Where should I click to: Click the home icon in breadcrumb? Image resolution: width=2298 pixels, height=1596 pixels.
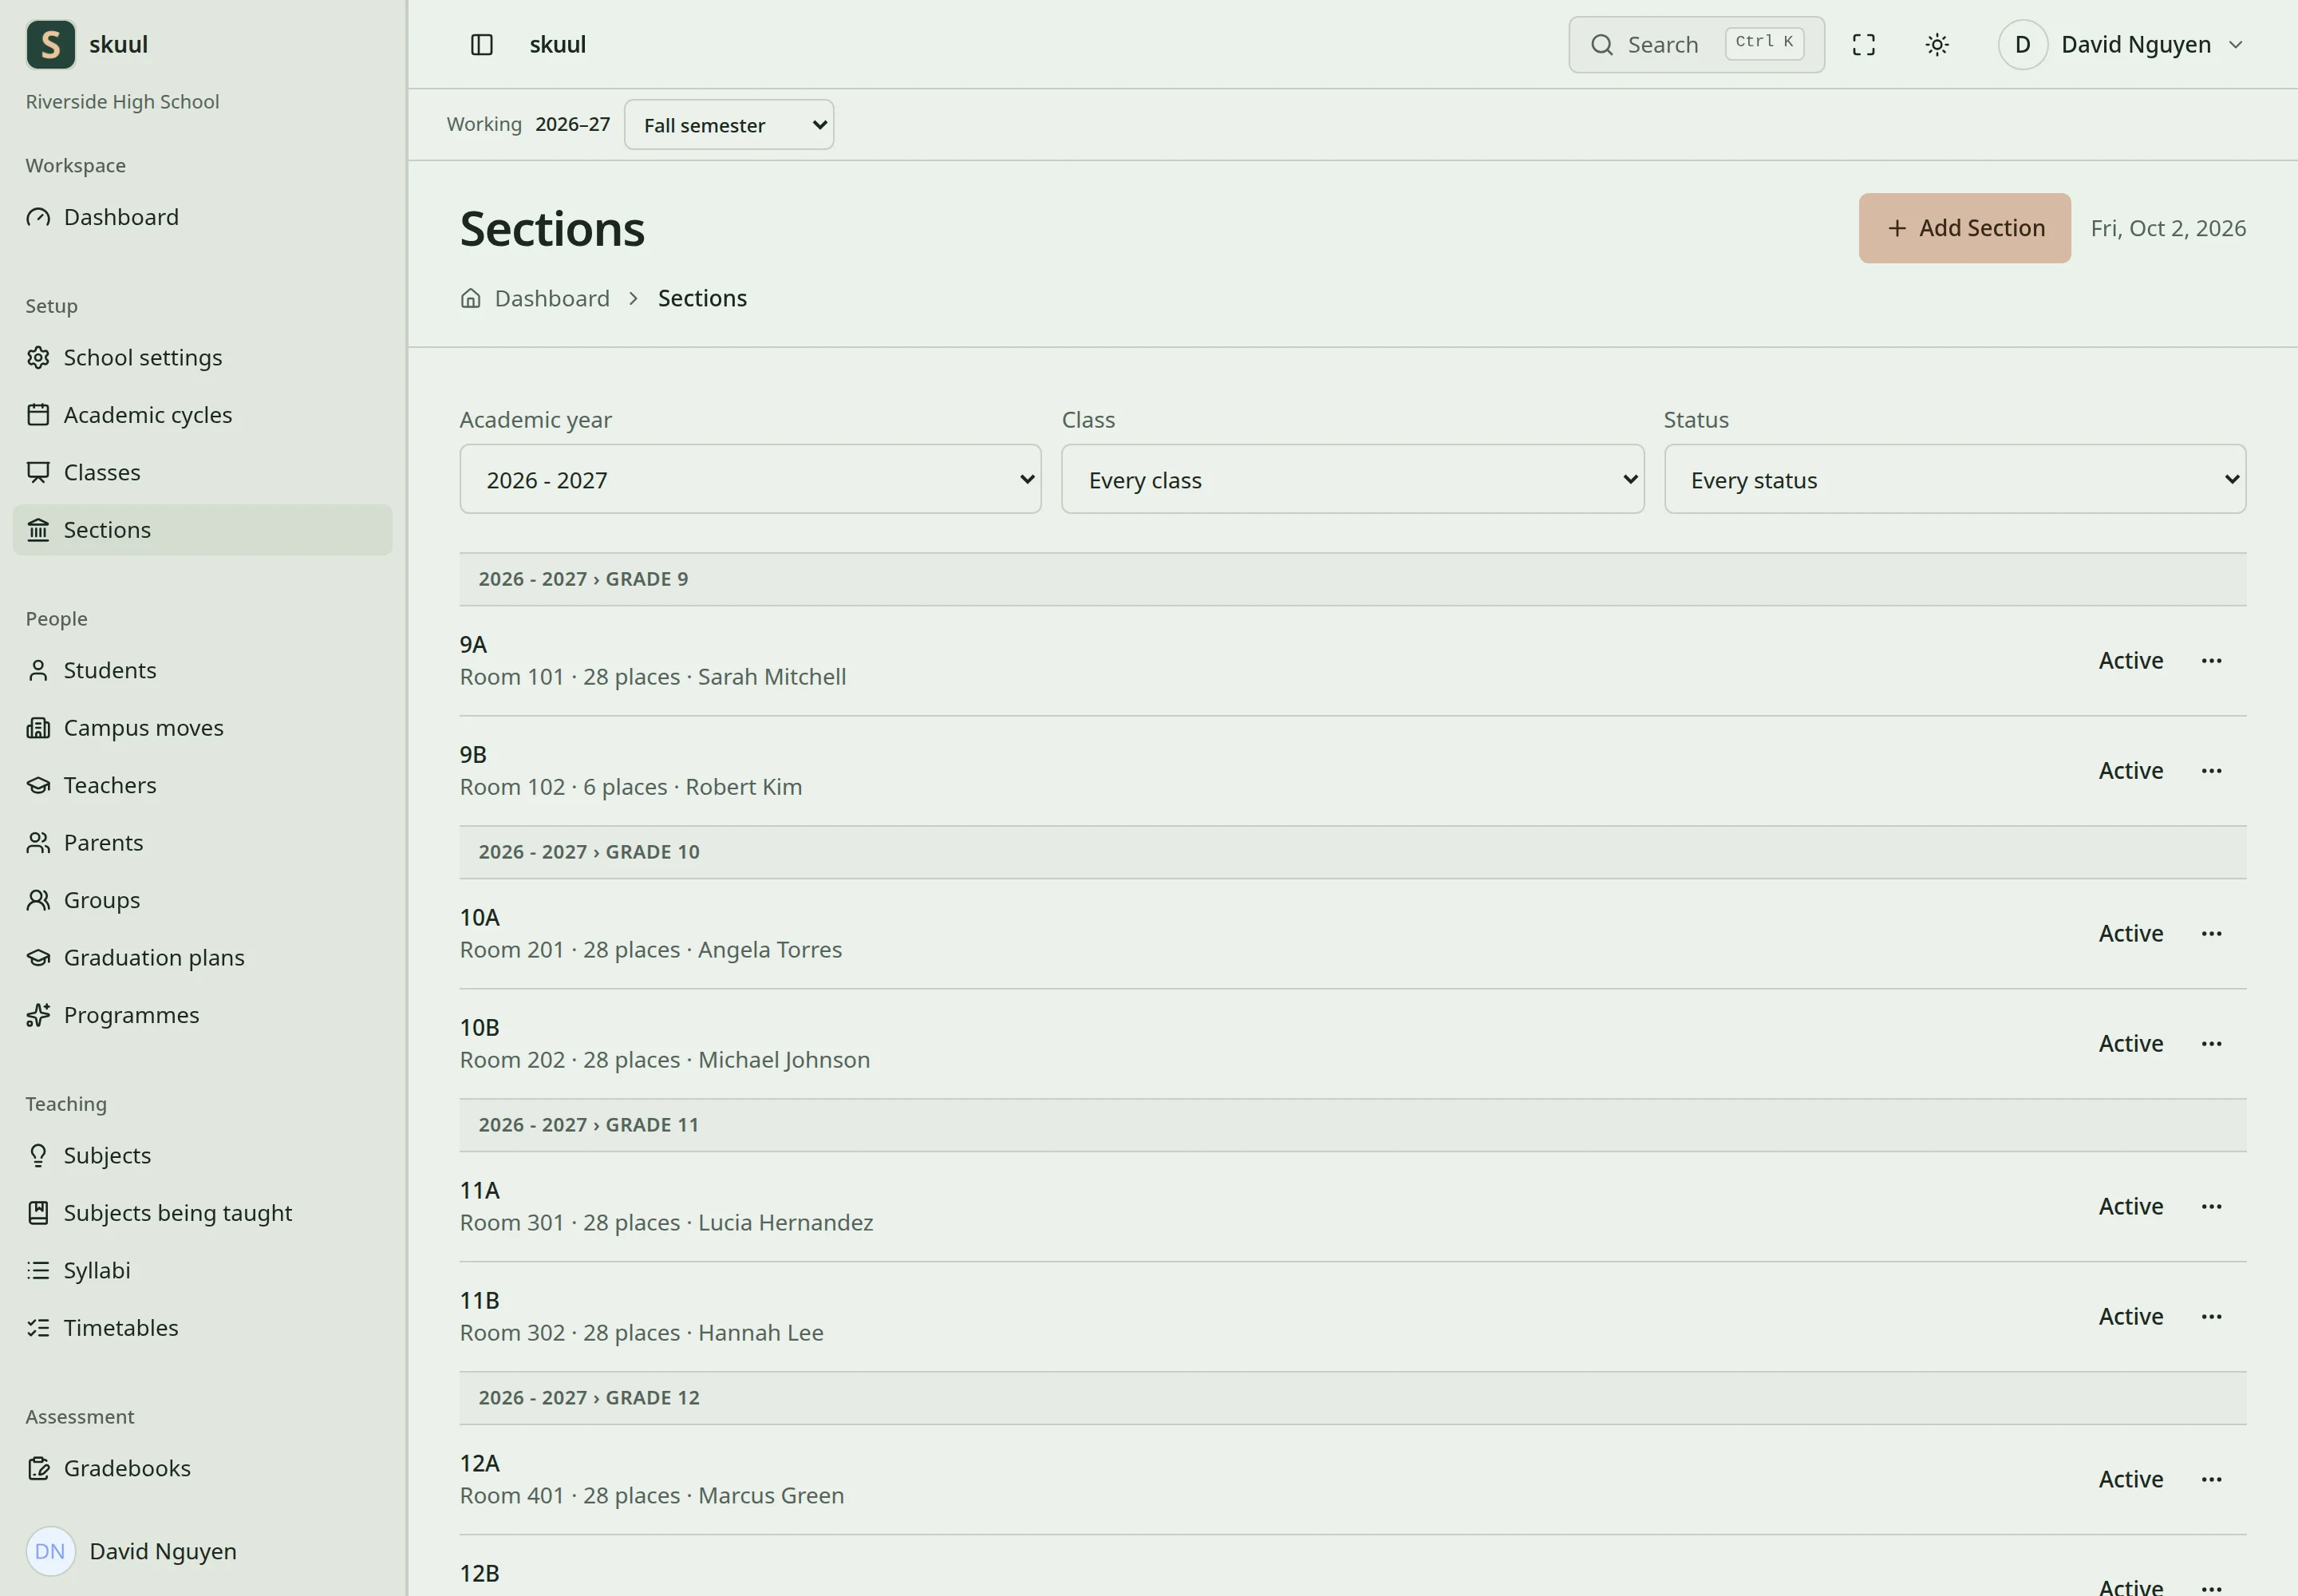click(x=470, y=299)
